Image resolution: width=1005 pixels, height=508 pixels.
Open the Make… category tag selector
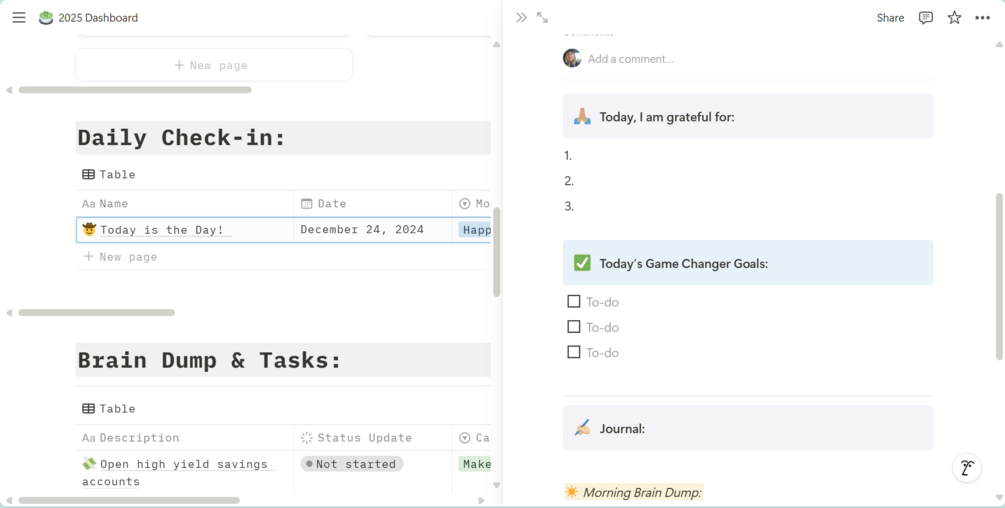[475, 464]
